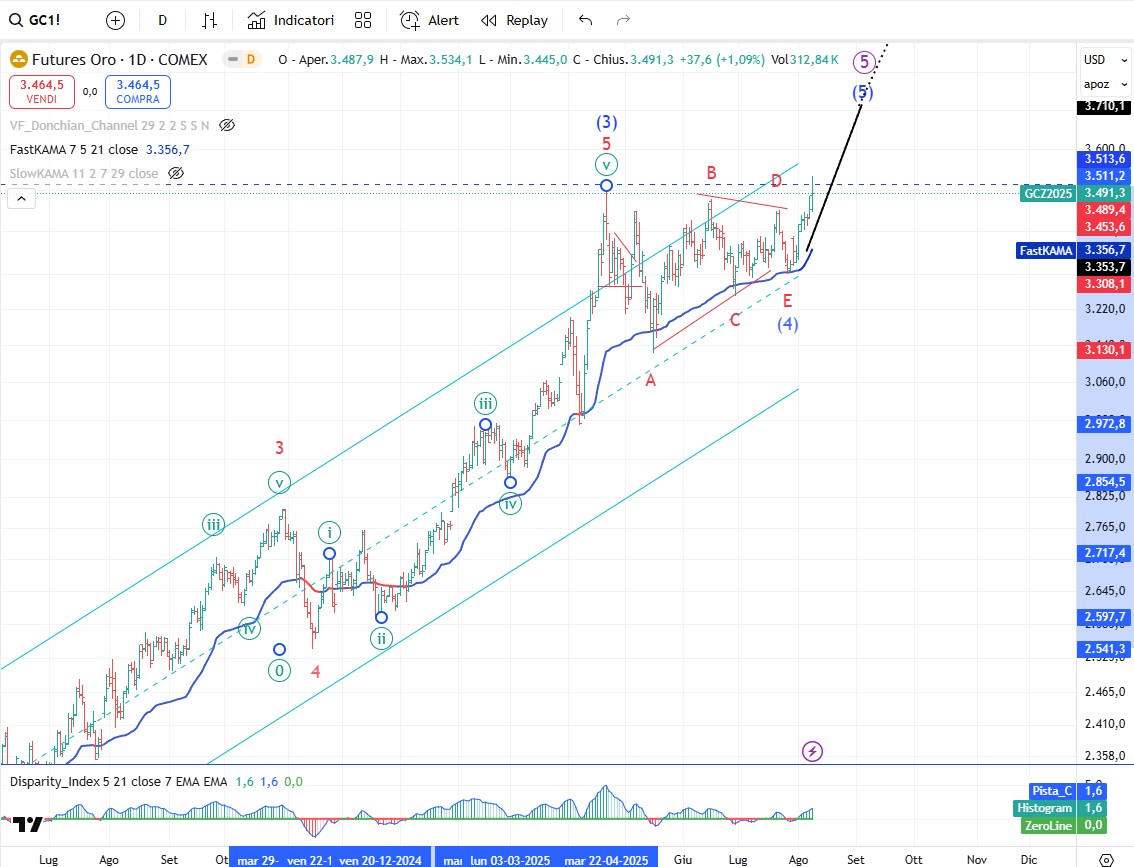Open Indicatori indicators dialog
The image size is (1134, 867).
[x=290, y=20]
